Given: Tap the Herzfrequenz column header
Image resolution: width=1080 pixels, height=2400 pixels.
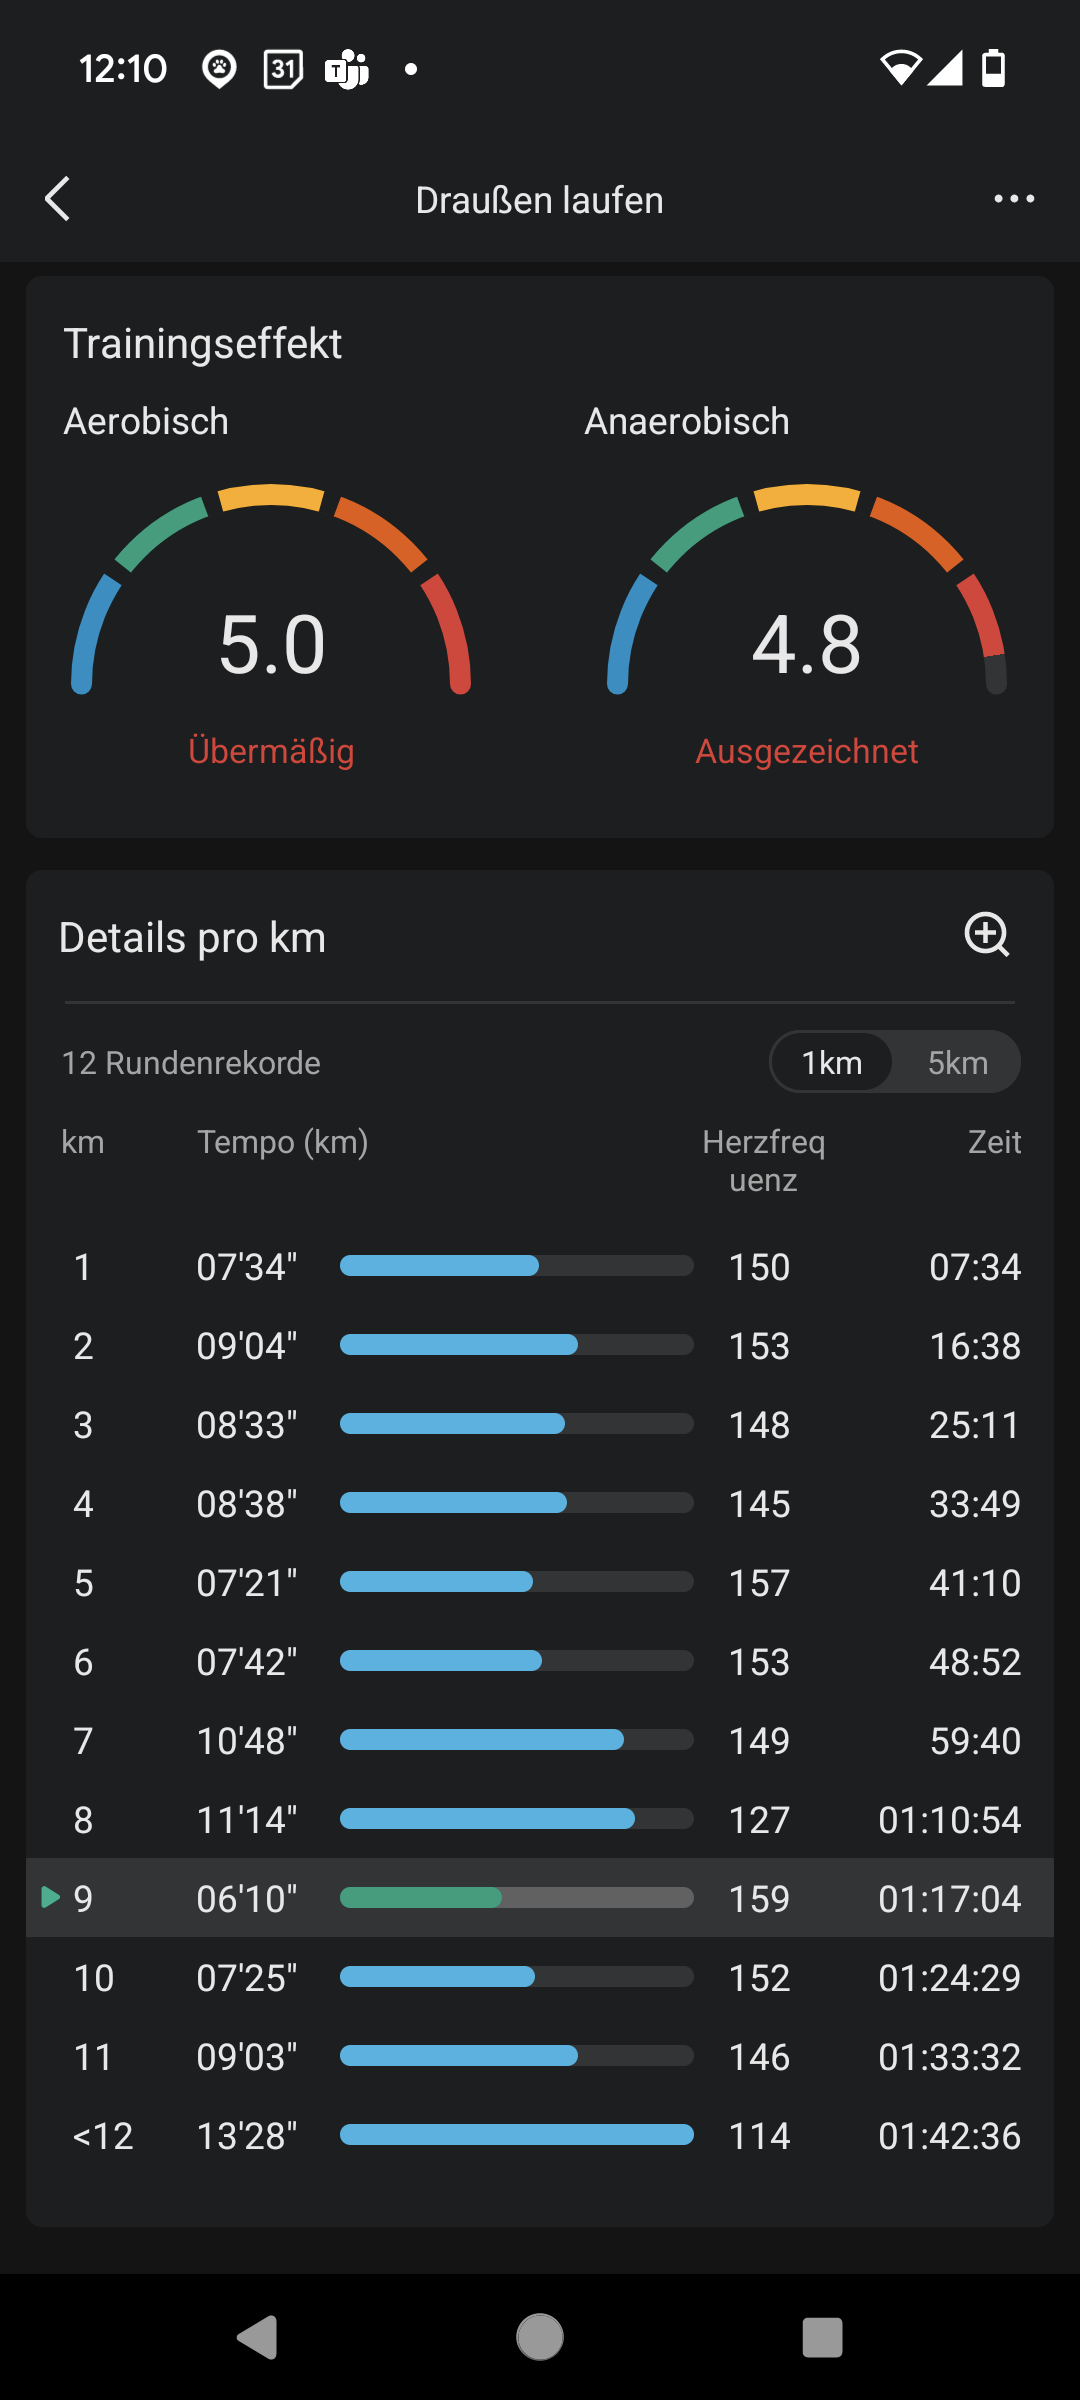Looking at the screenshot, I should point(763,1160).
